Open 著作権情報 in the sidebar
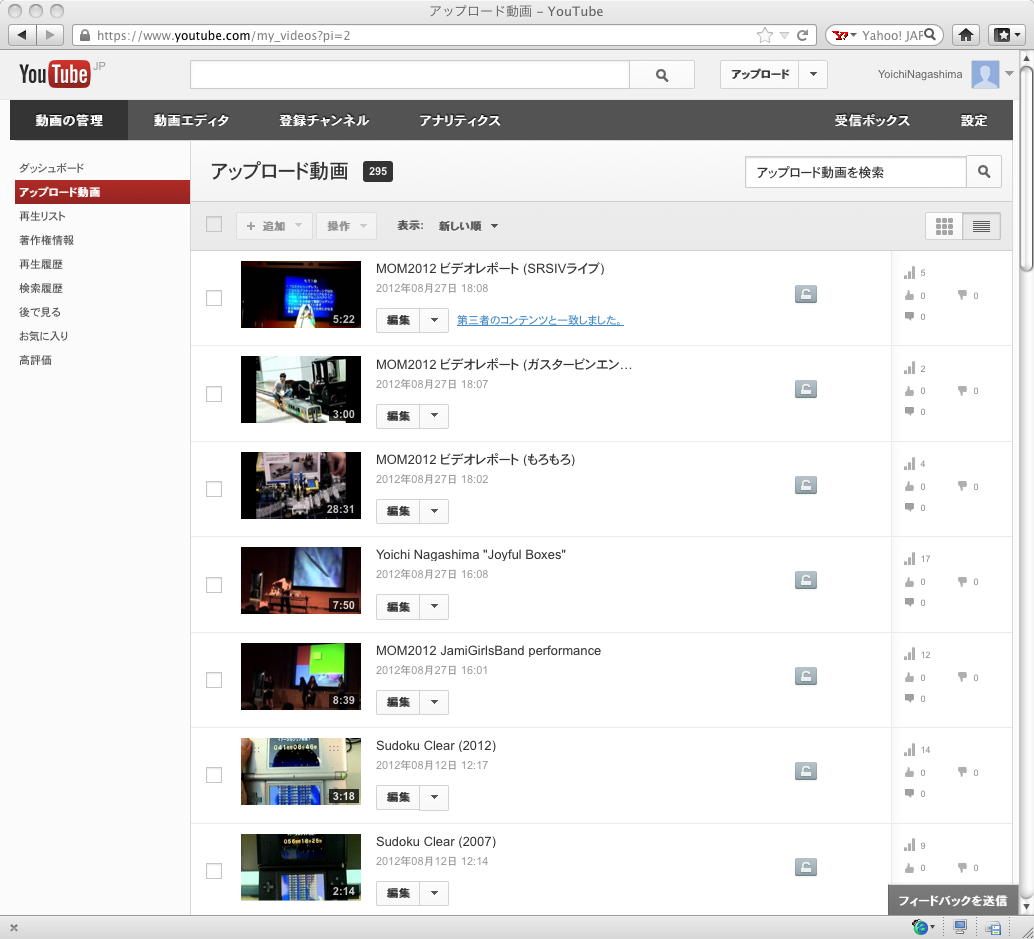Image resolution: width=1034 pixels, height=939 pixels. (x=46, y=240)
